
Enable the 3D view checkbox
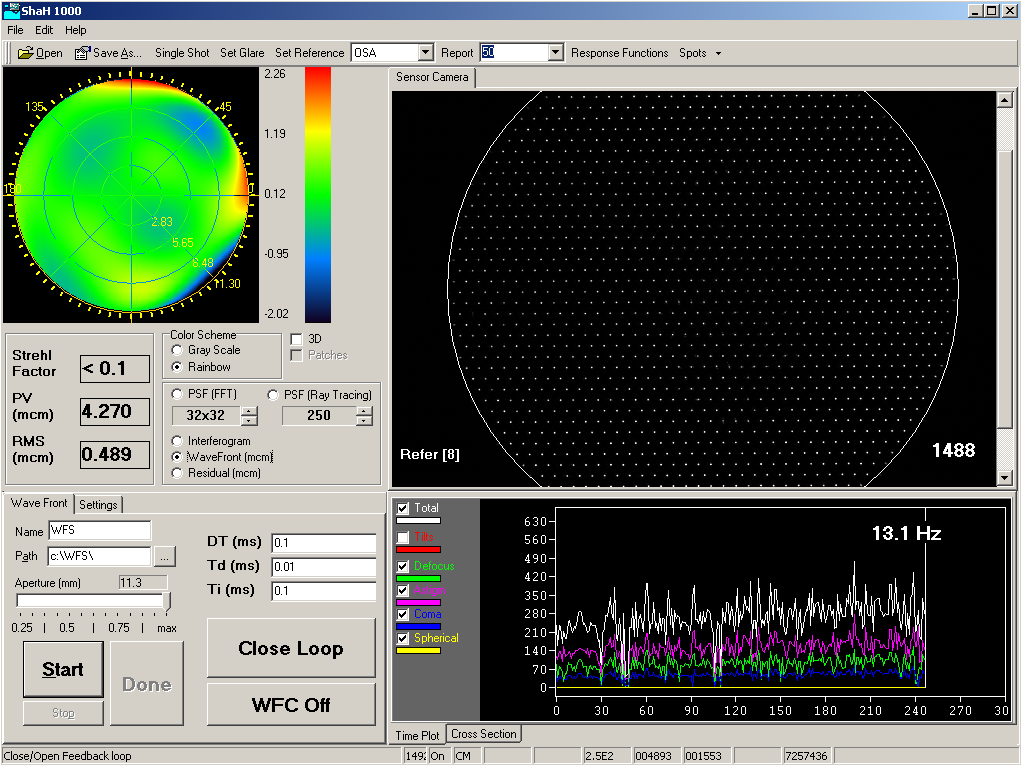coord(296,338)
